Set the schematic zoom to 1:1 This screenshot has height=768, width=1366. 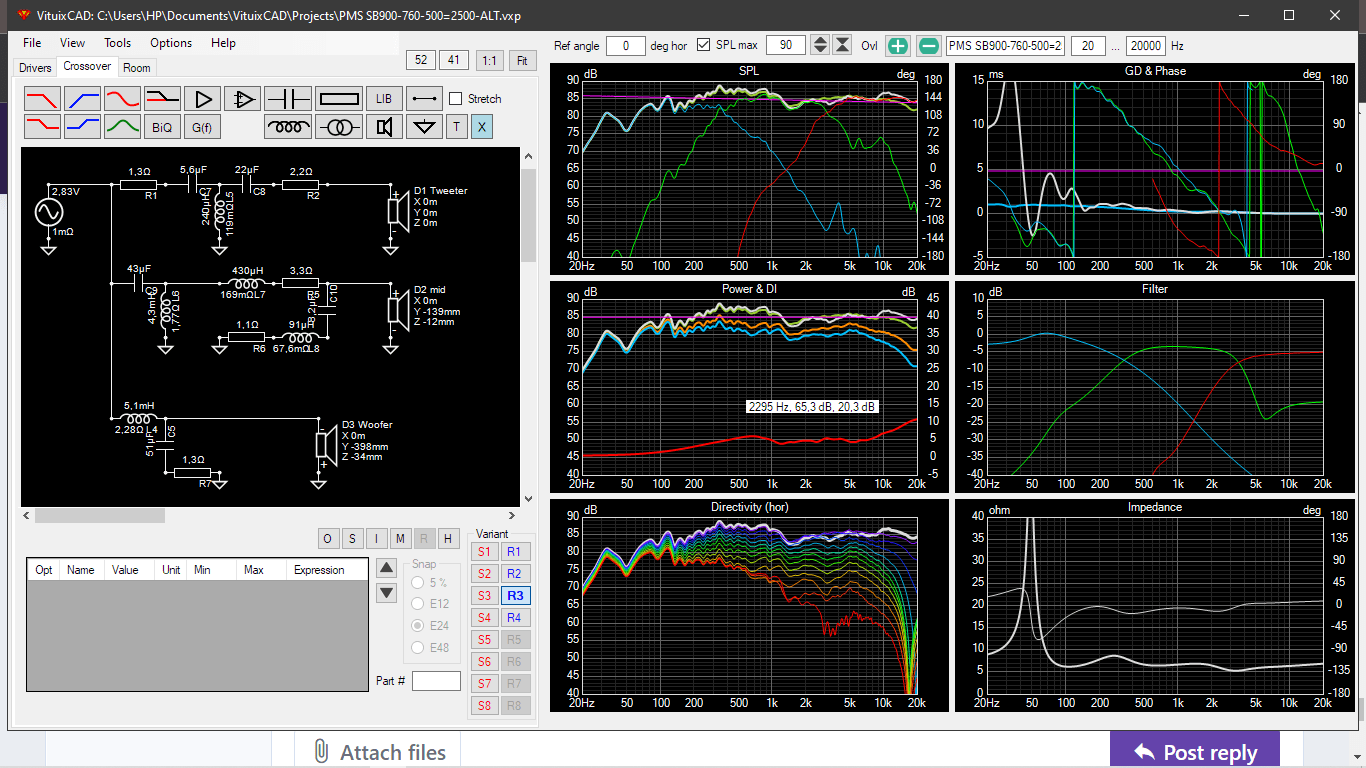[490, 60]
